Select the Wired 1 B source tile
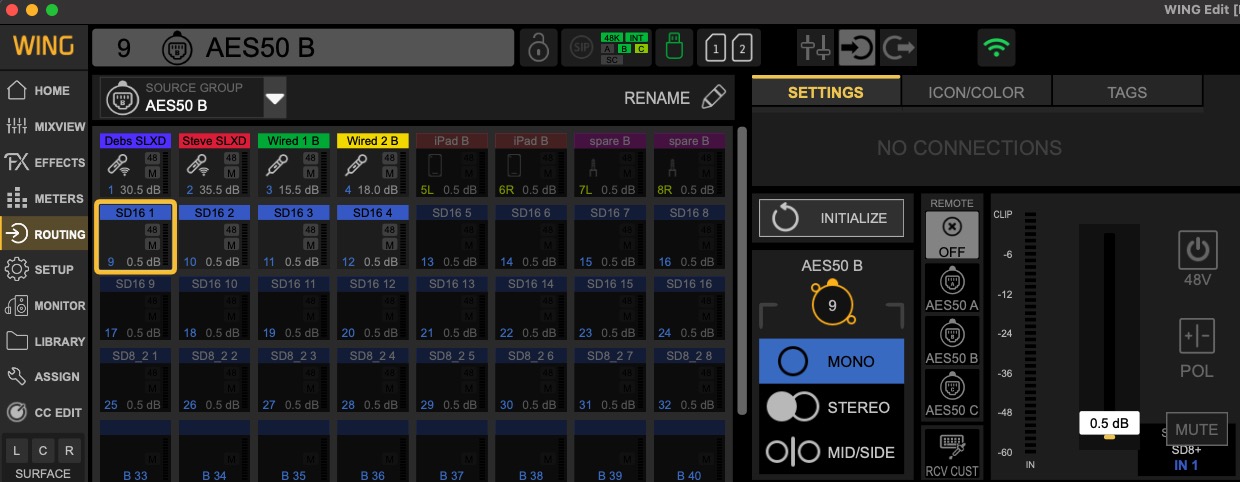Screen dimensions: 1240x482 tap(293, 165)
